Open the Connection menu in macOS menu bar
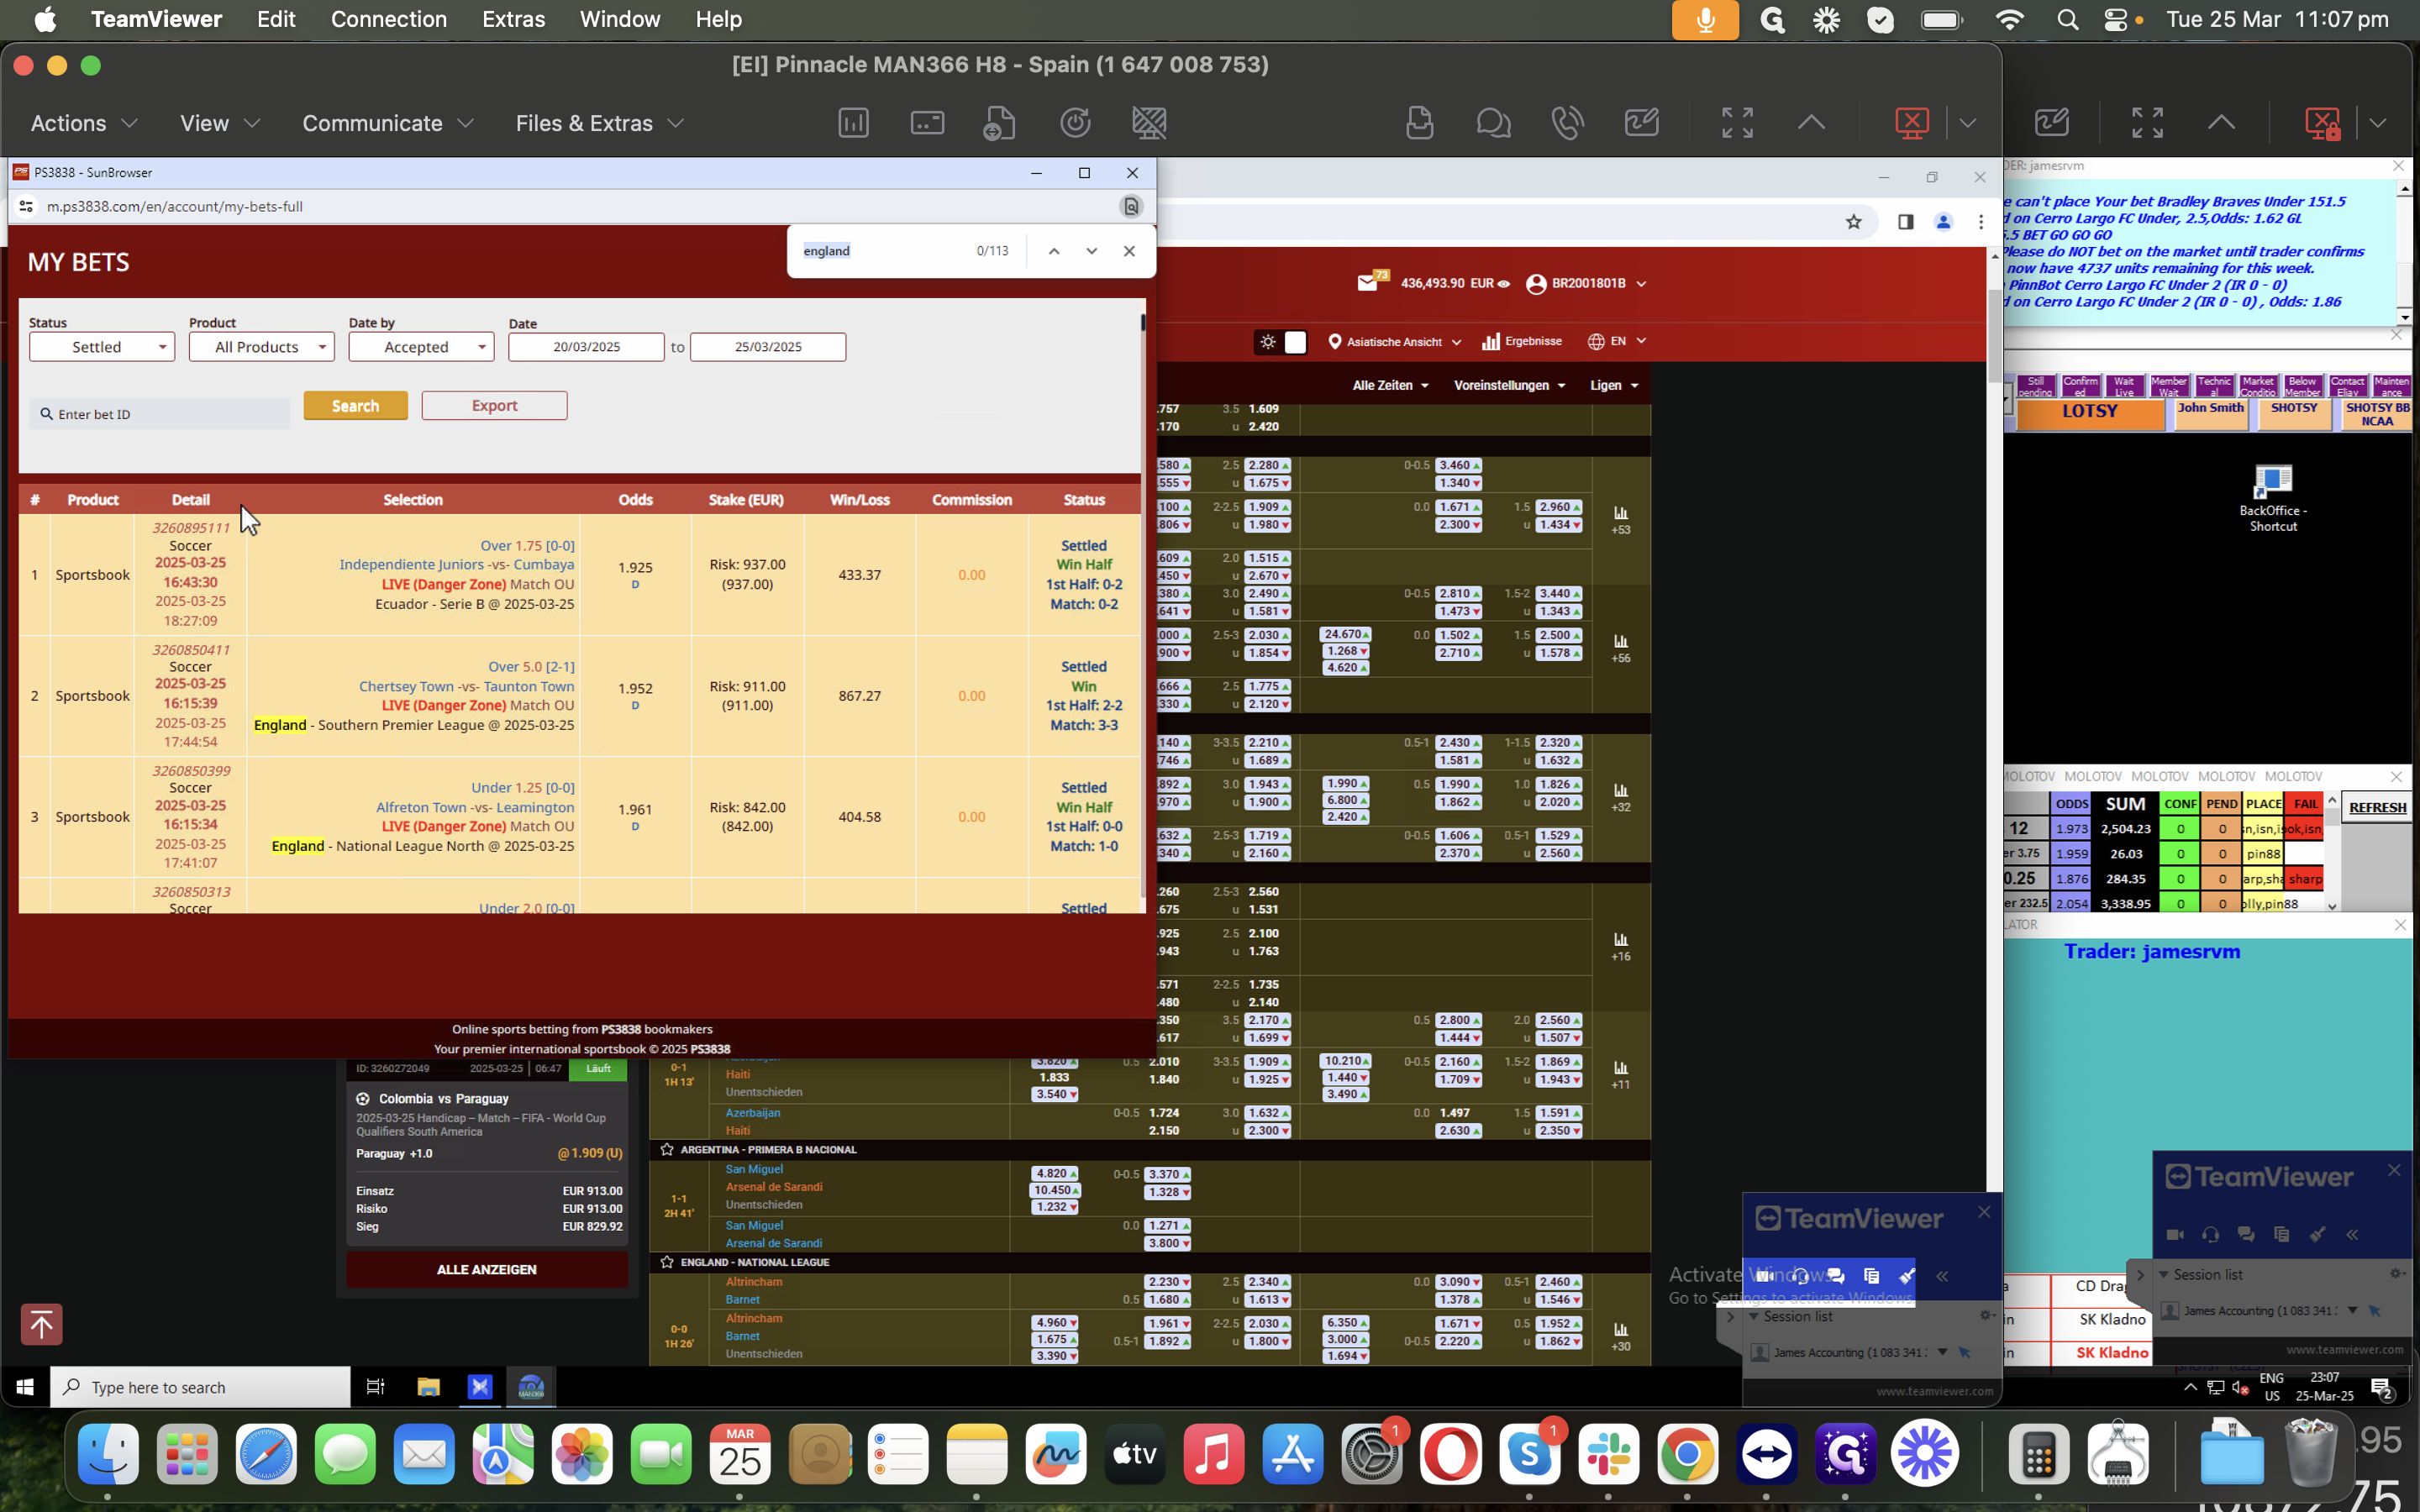2420x1512 pixels. (x=388, y=19)
